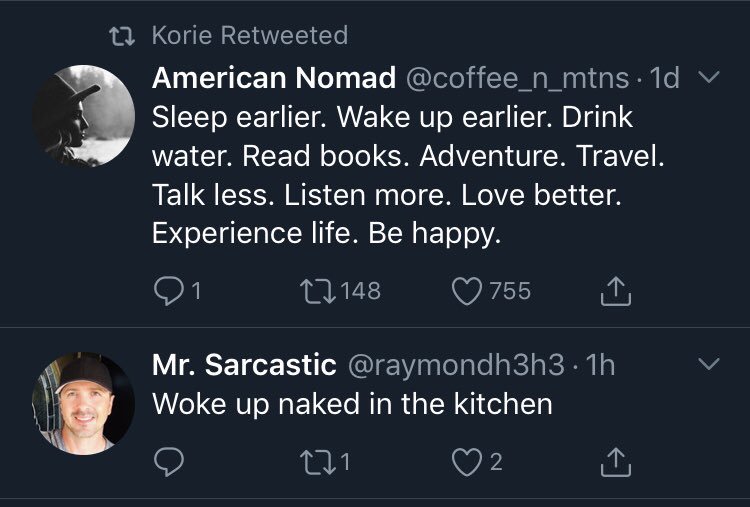Viewport: 750px width, 507px height.
Task: Tap the 'Korie Retweeted' label
Action: 250,36
